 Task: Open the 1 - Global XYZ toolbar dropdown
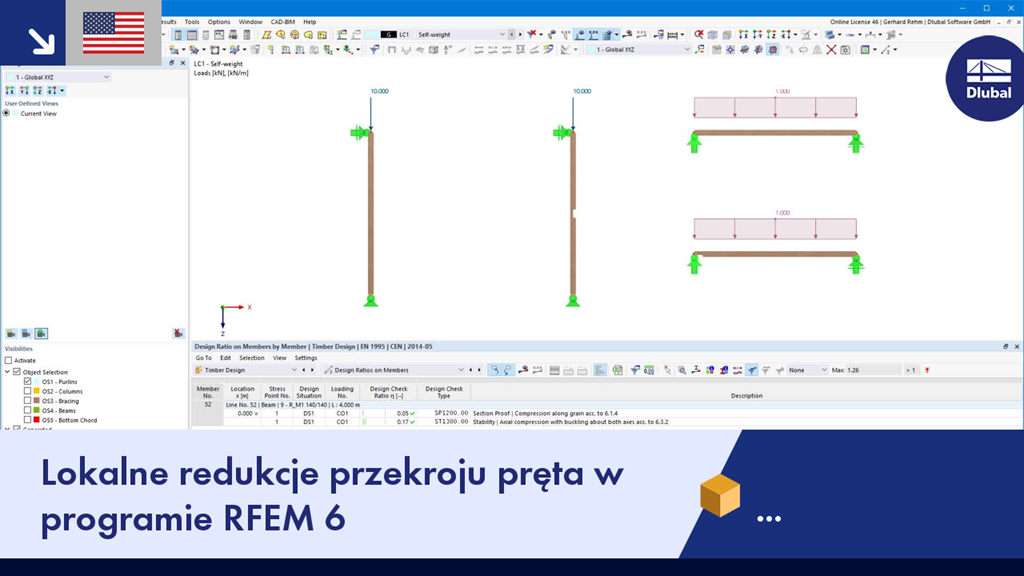coord(686,50)
